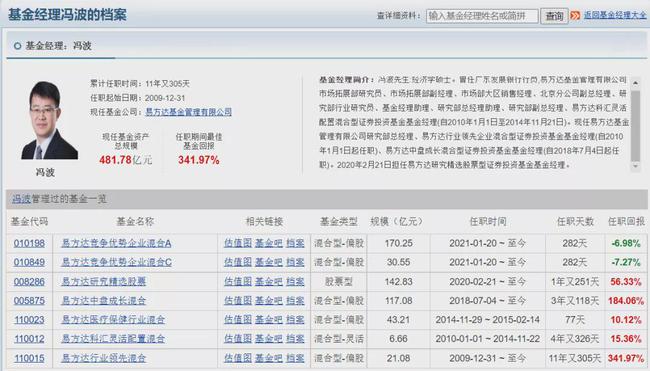
Task: Click the -6.98% return cell
Action: (626, 243)
